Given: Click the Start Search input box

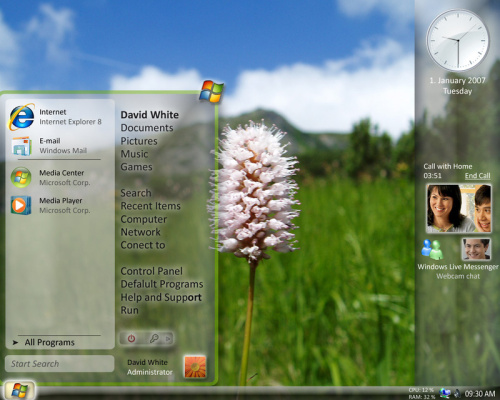Looking at the screenshot, I should pyautogui.click(x=60, y=364).
